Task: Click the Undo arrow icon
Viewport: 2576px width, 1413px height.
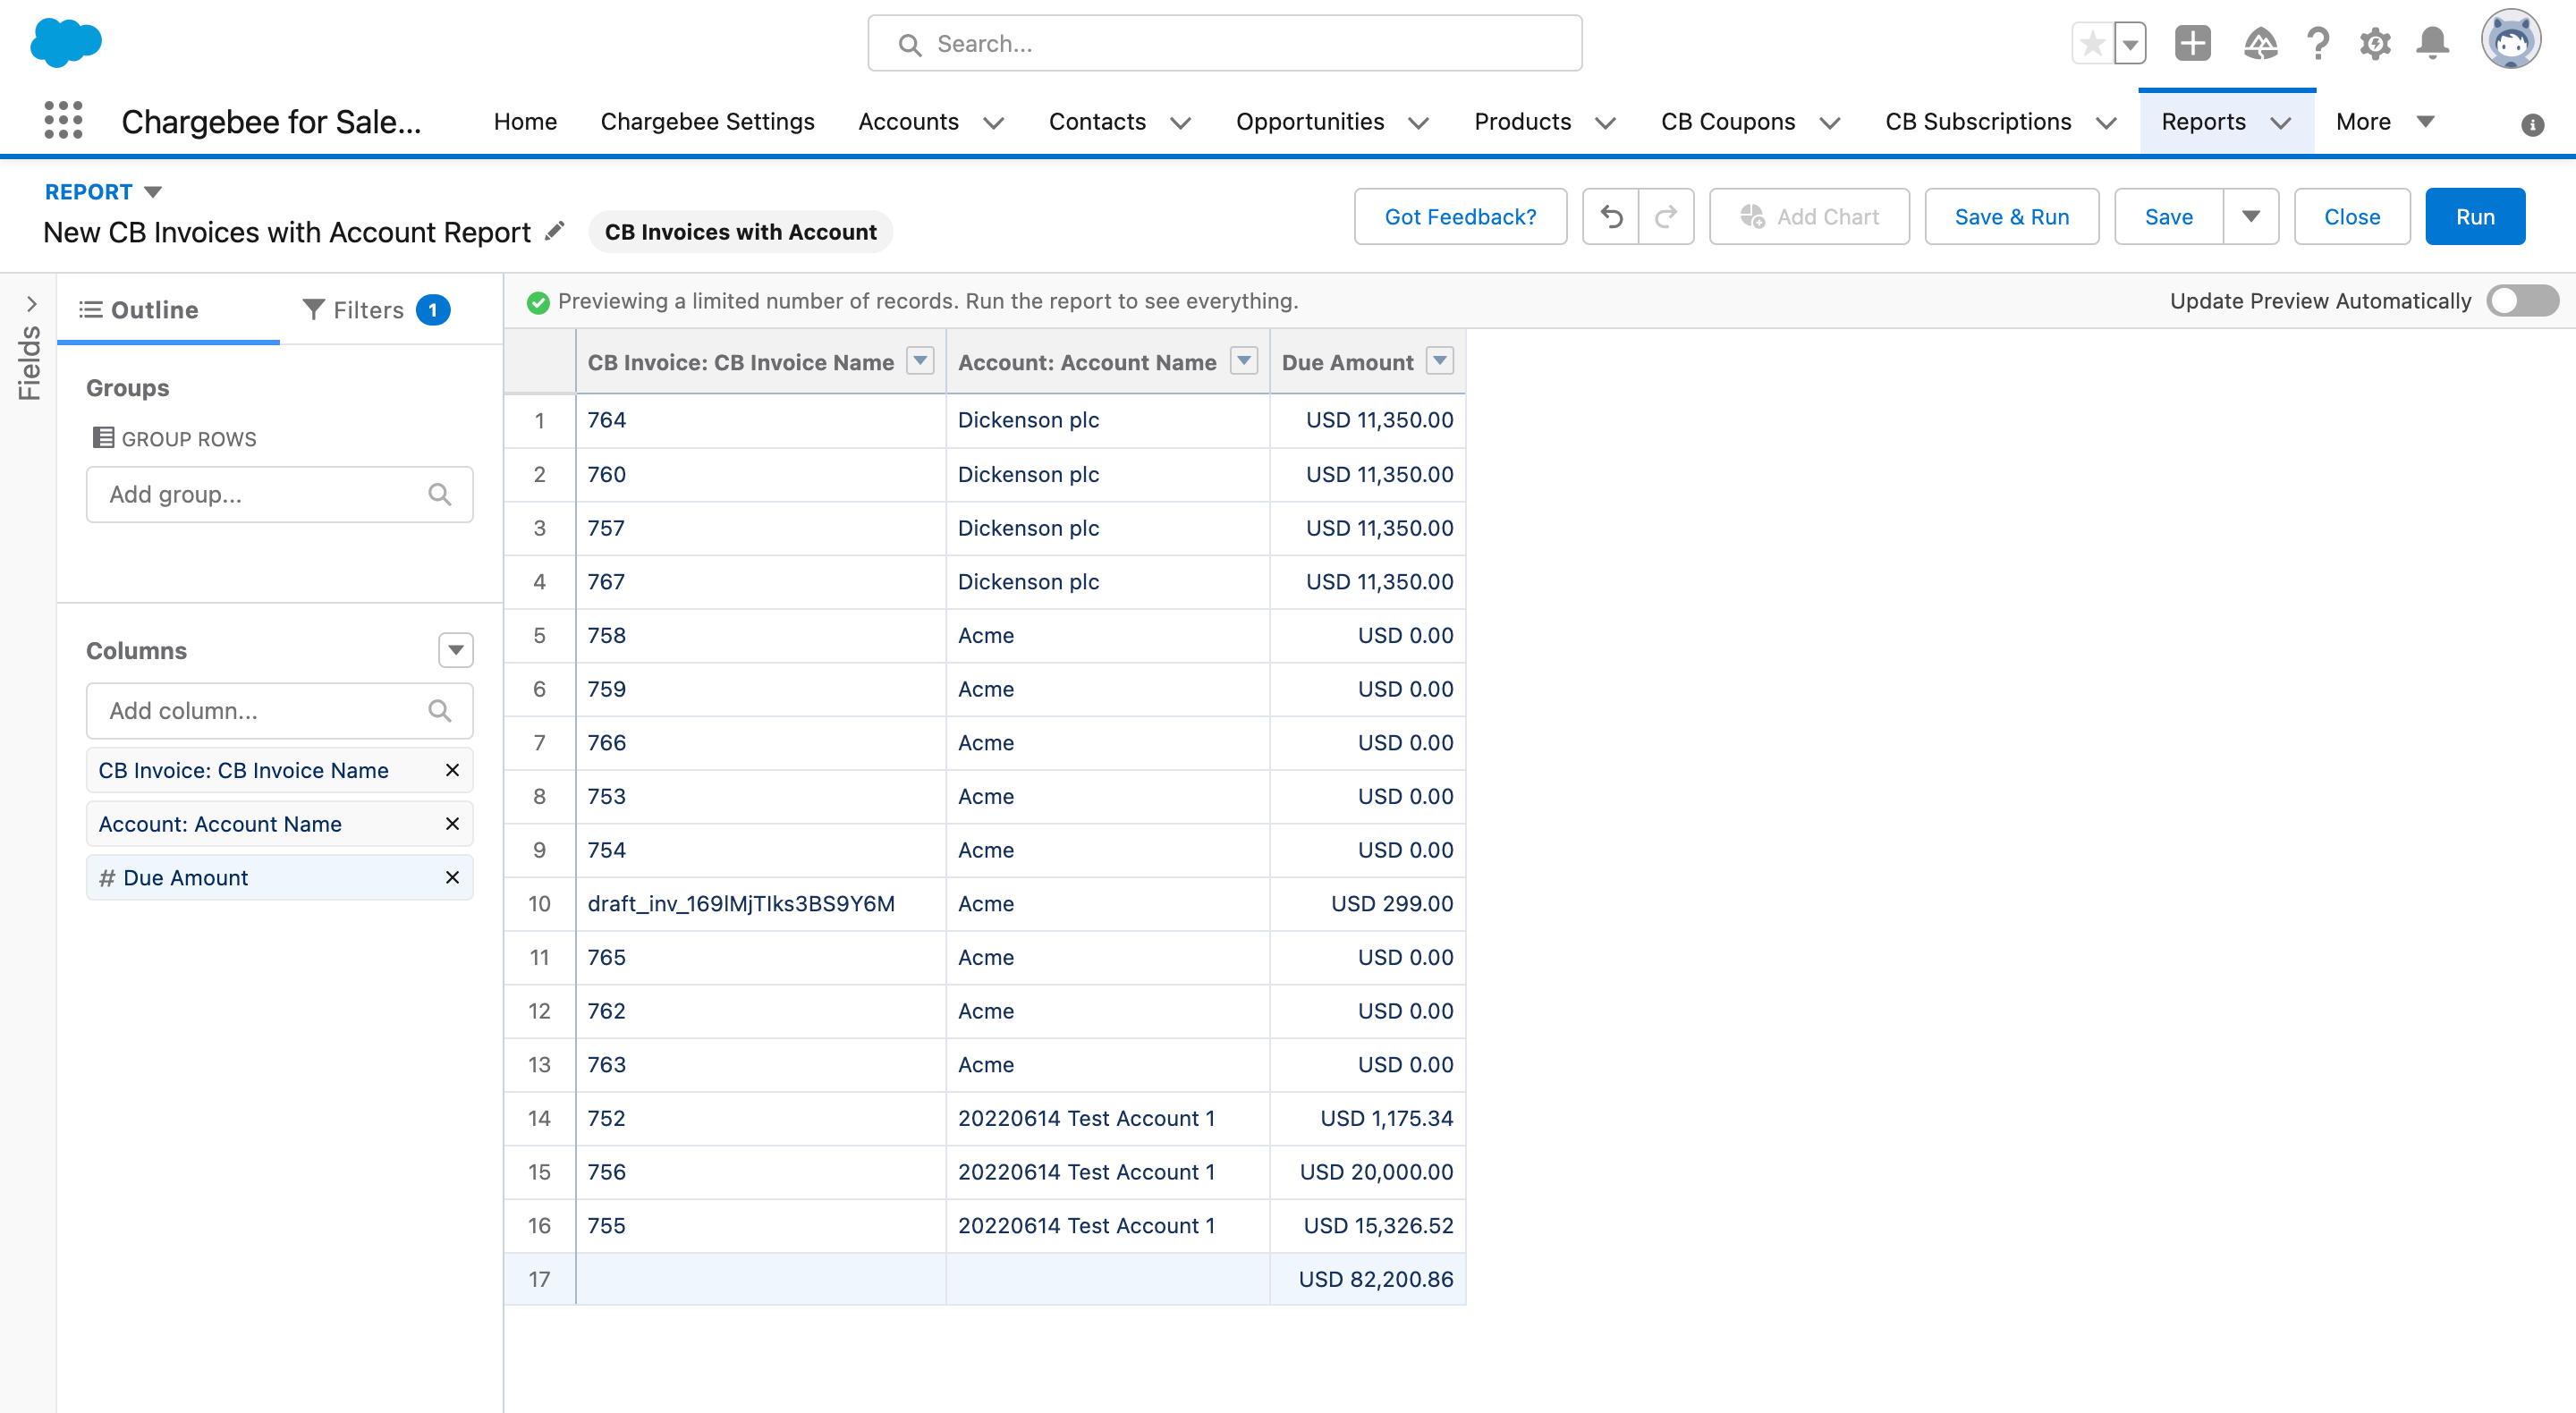Action: point(1611,216)
